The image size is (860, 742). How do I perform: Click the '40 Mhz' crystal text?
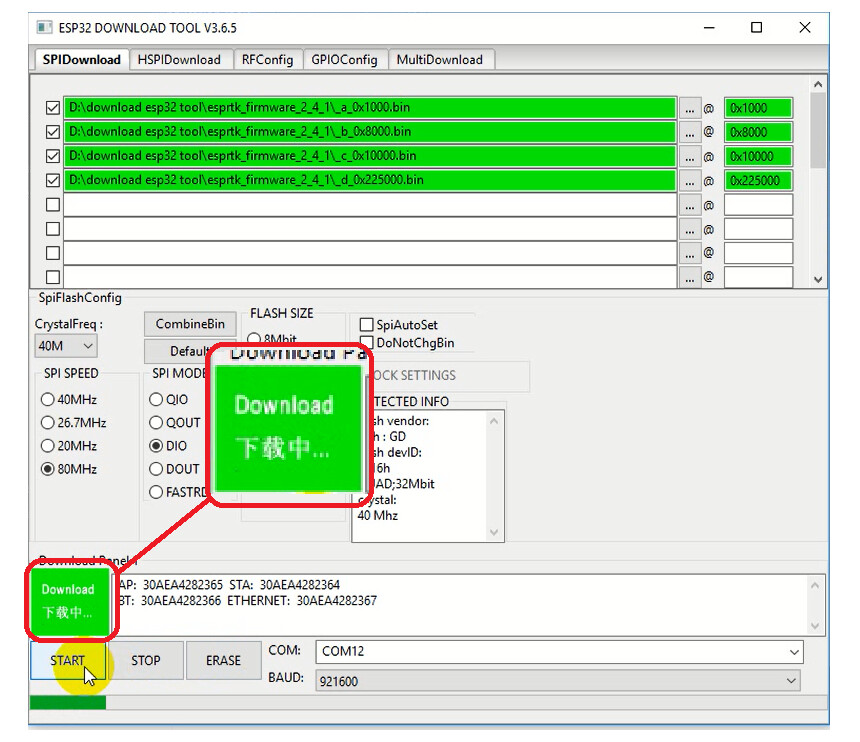(377, 516)
